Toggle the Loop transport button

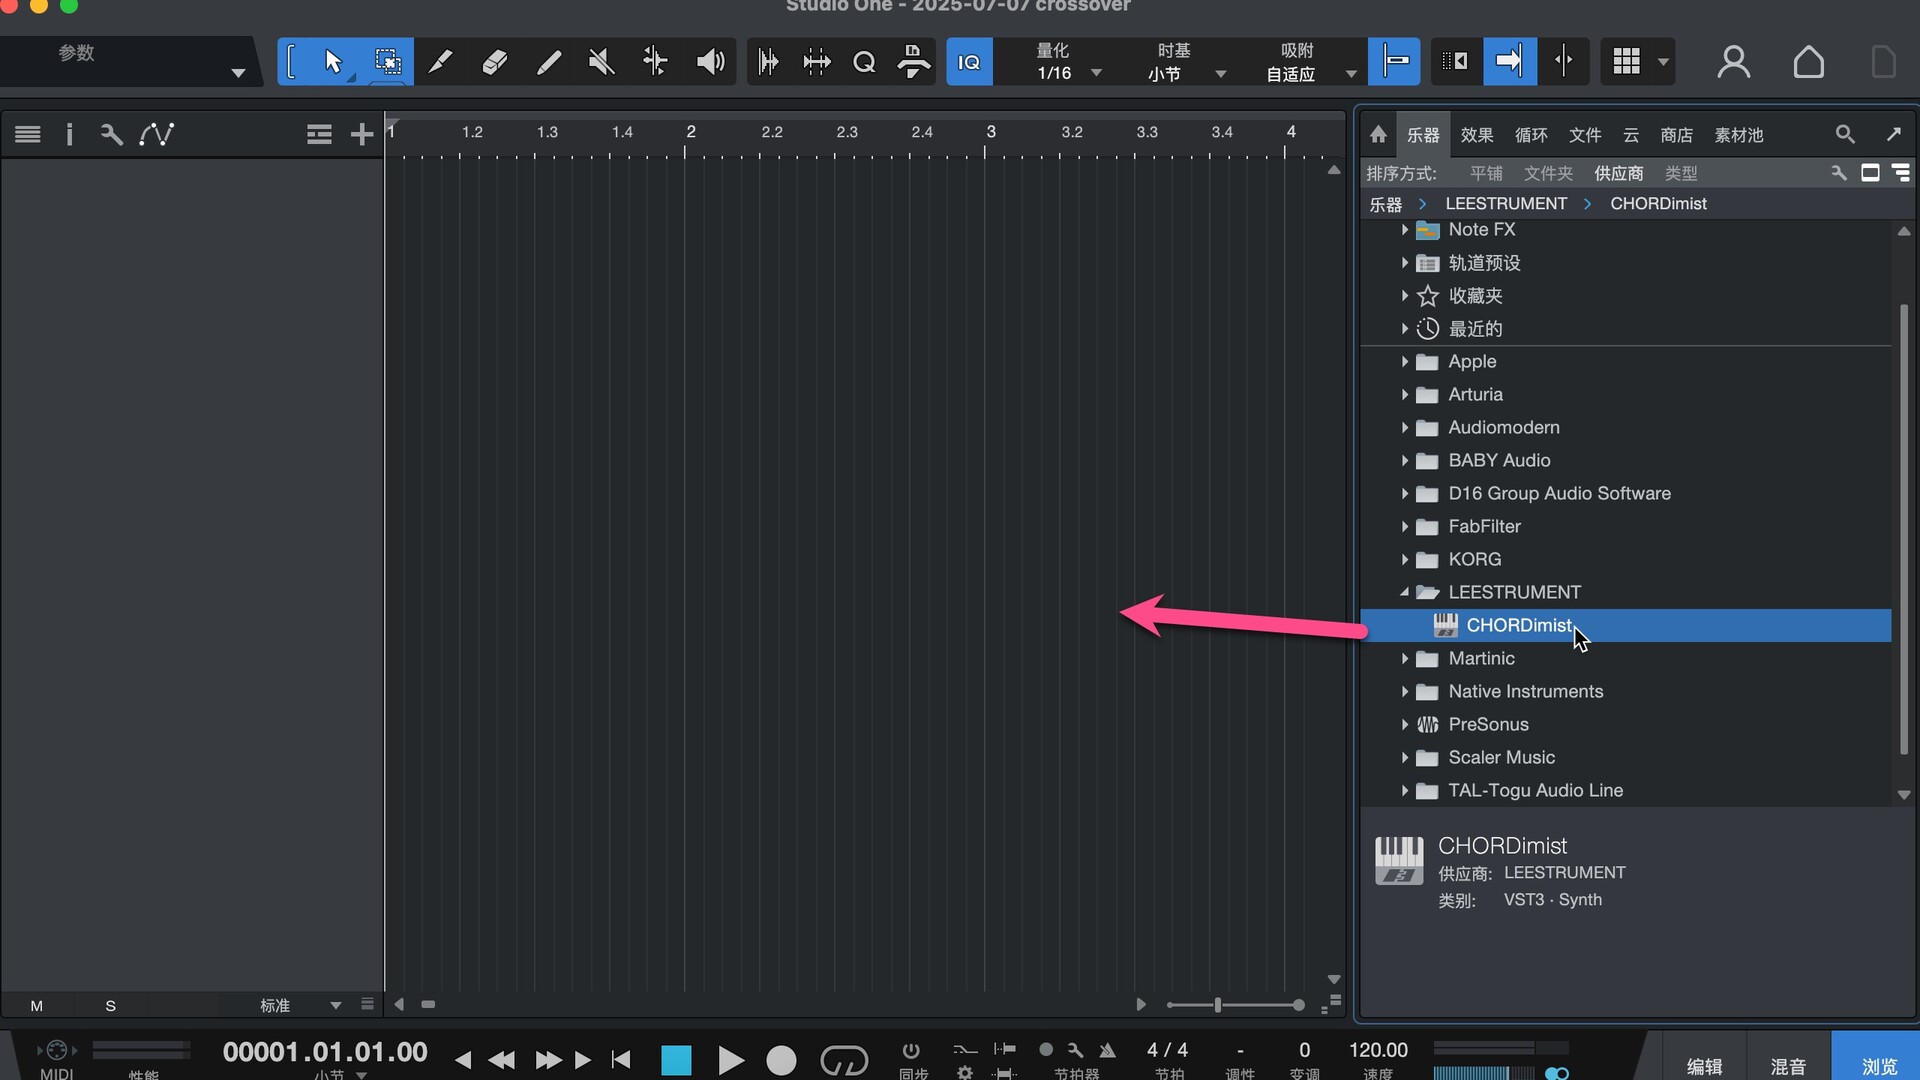[x=844, y=1060]
